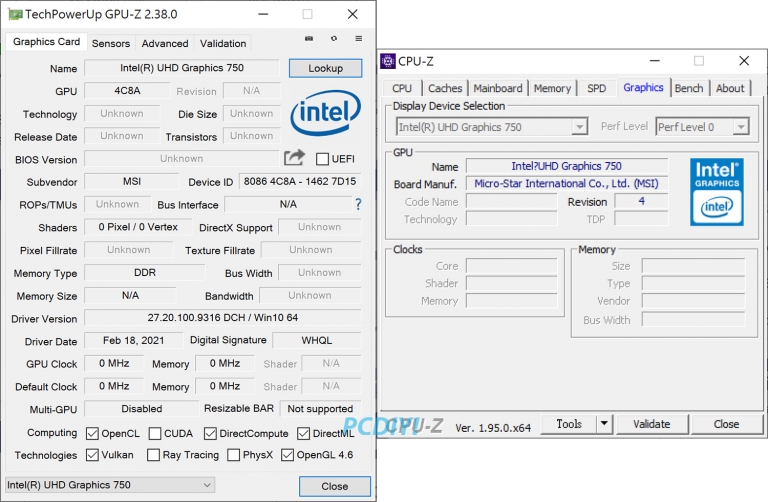This screenshot has width=768, height=502.
Task: Open the About tab in CPU-Z
Action: pyautogui.click(x=730, y=89)
